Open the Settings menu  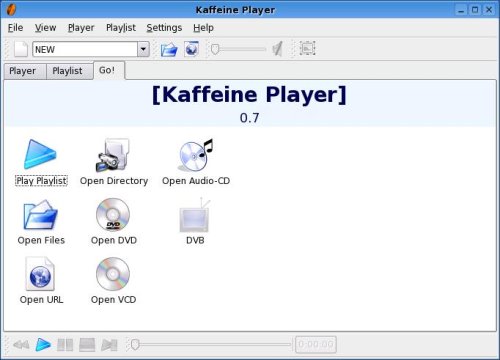[x=164, y=28]
